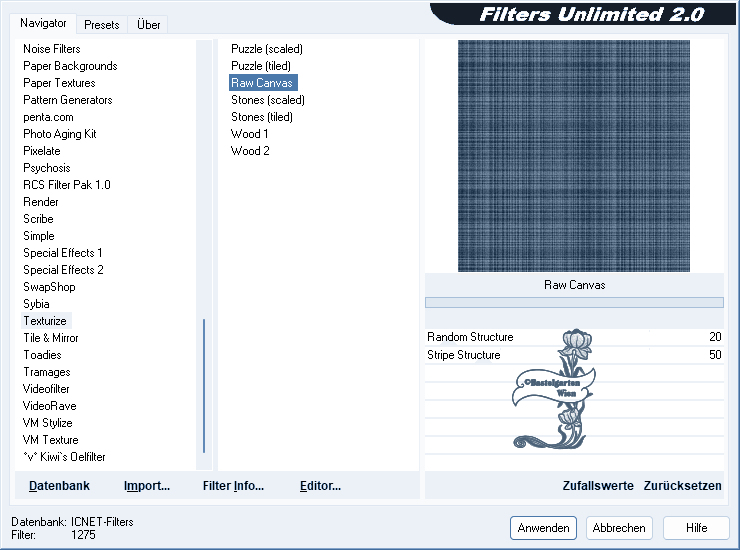Image resolution: width=740 pixels, height=550 pixels.
Task: Select Texturize category
Action: (x=45, y=321)
